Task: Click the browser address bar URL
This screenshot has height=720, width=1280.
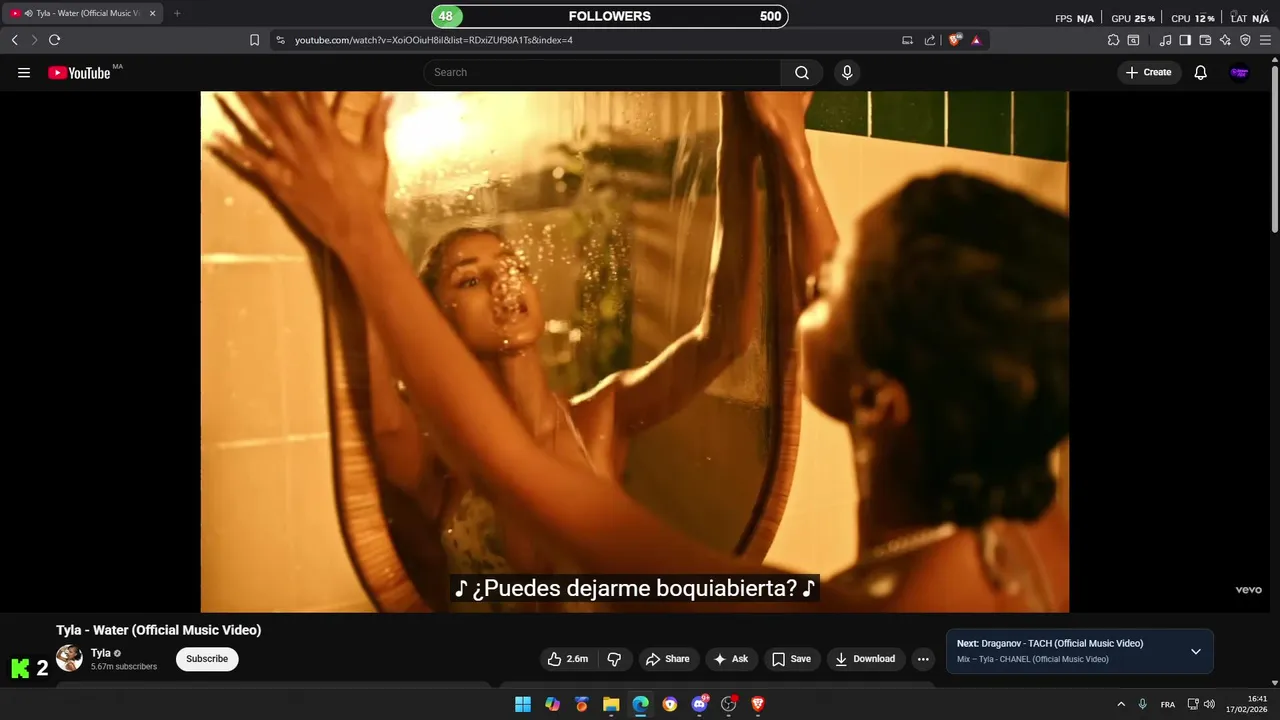Action: click(434, 40)
